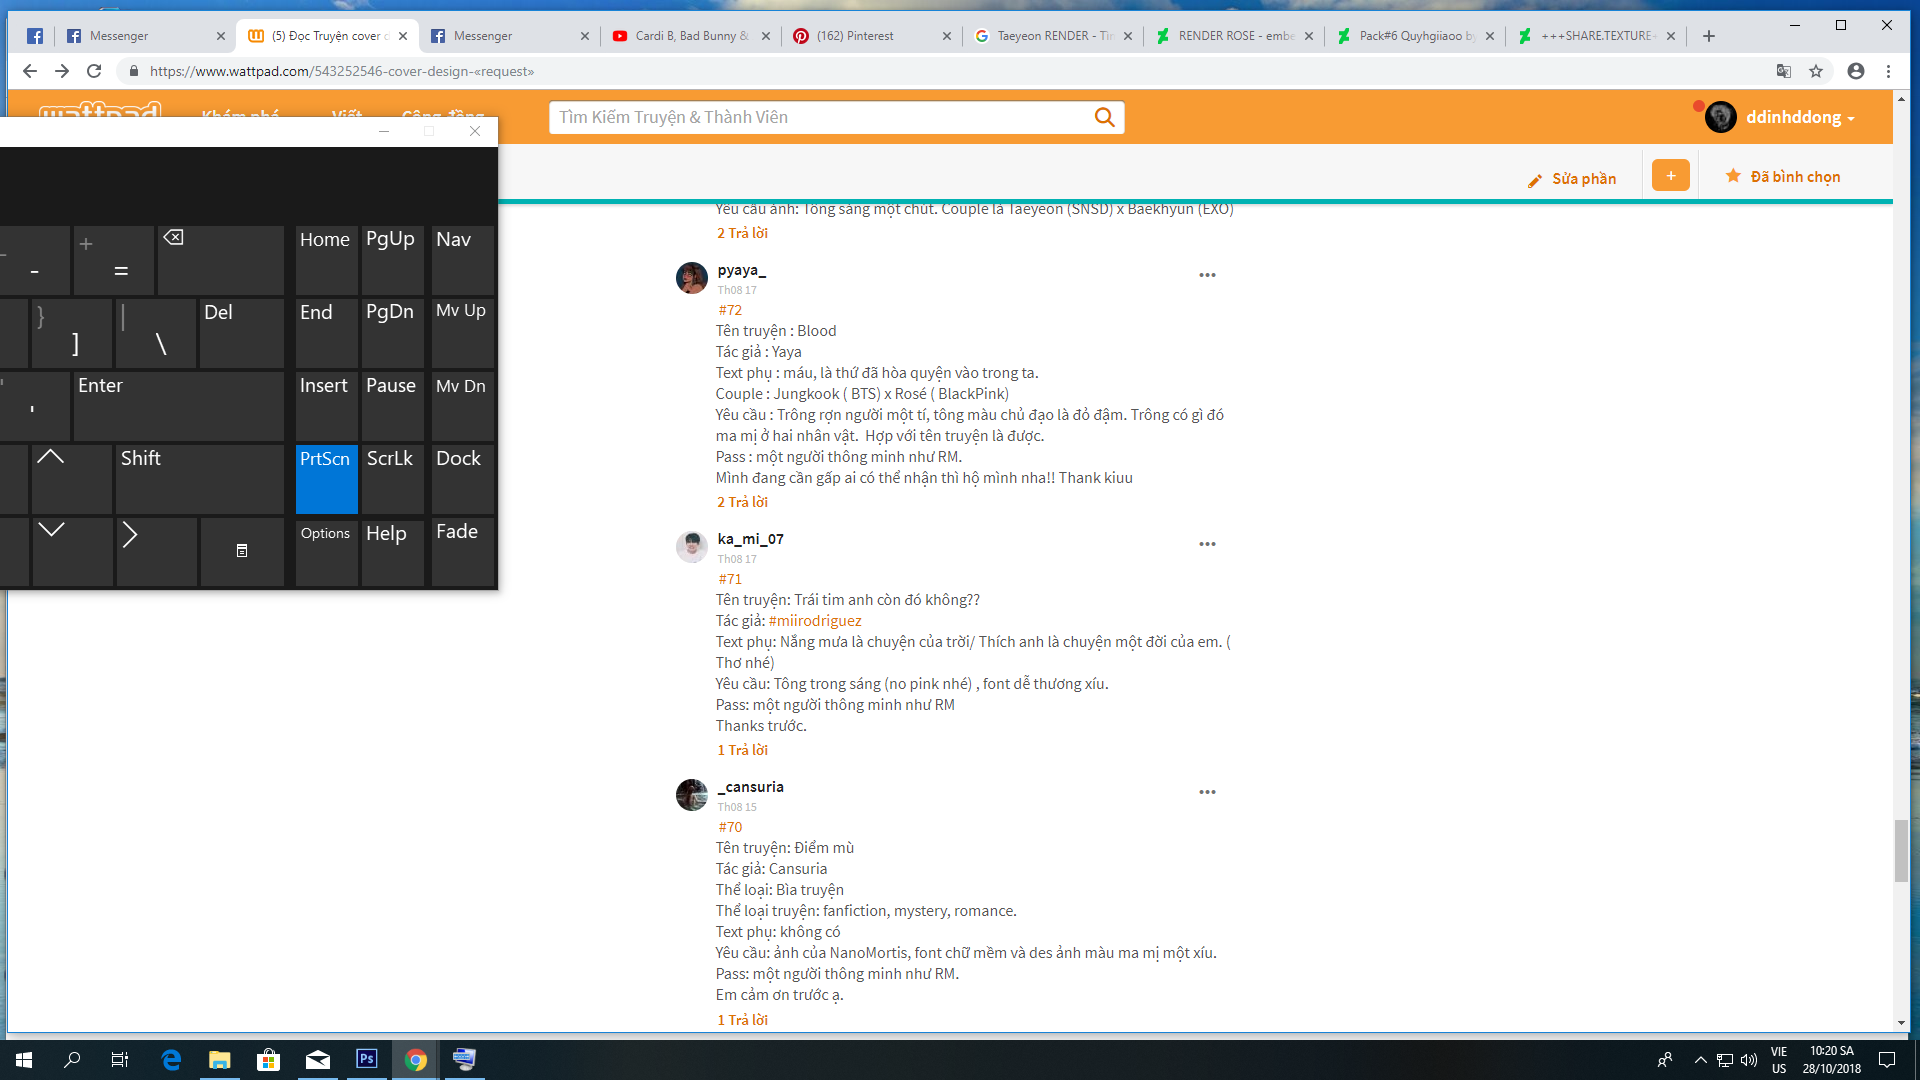Go back using browser back arrow
The image size is (1920, 1080).
[x=30, y=71]
